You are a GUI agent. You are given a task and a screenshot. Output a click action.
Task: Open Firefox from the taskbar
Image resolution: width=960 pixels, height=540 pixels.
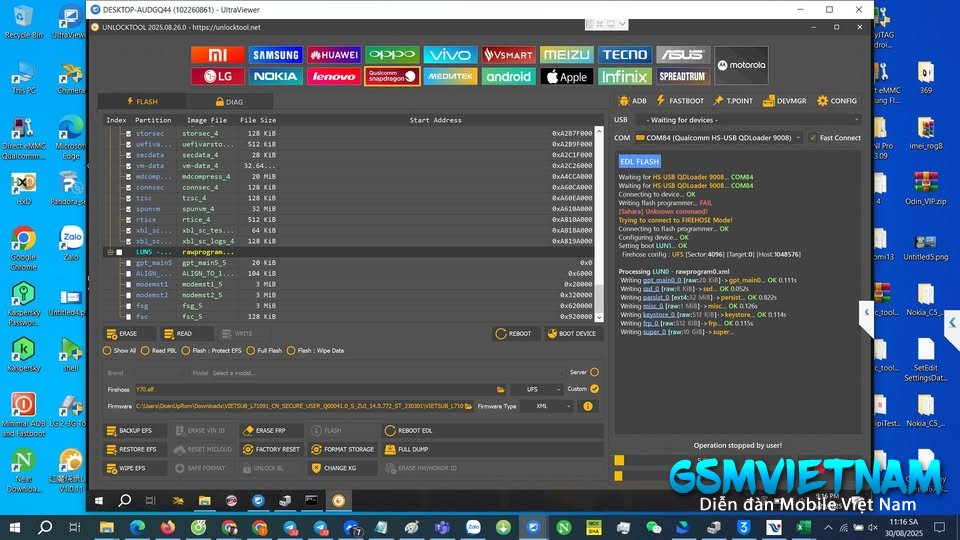168,527
